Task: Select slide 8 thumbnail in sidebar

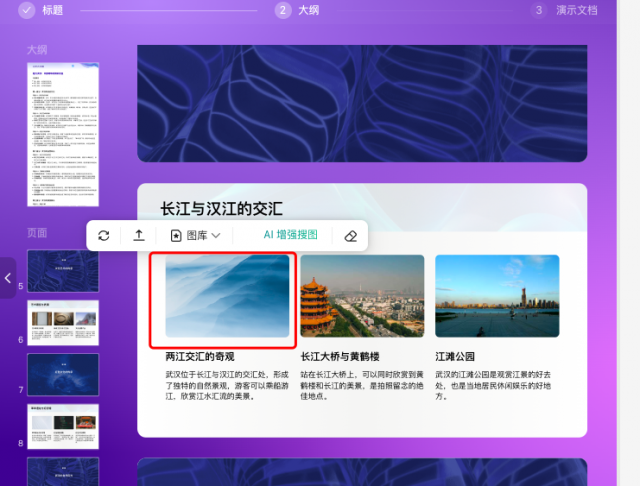Action: point(63,426)
